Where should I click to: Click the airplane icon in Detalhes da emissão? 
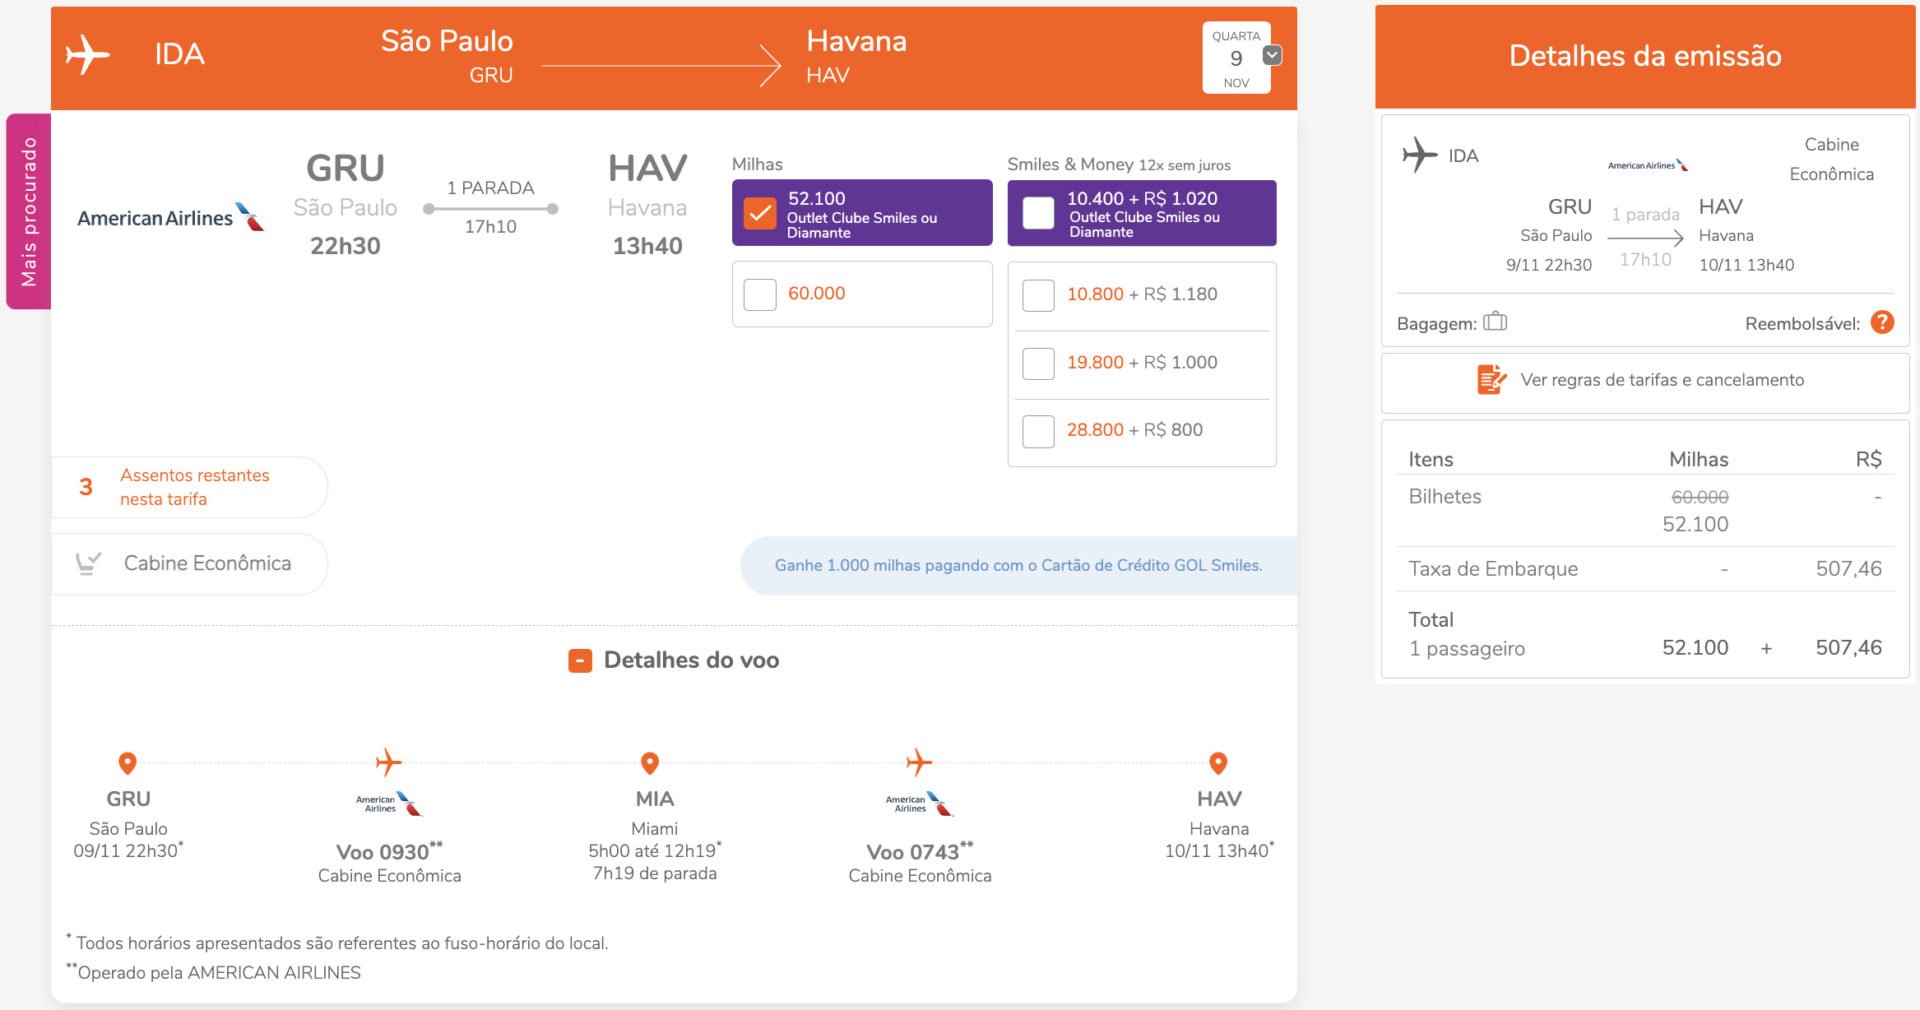point(1419,155)
